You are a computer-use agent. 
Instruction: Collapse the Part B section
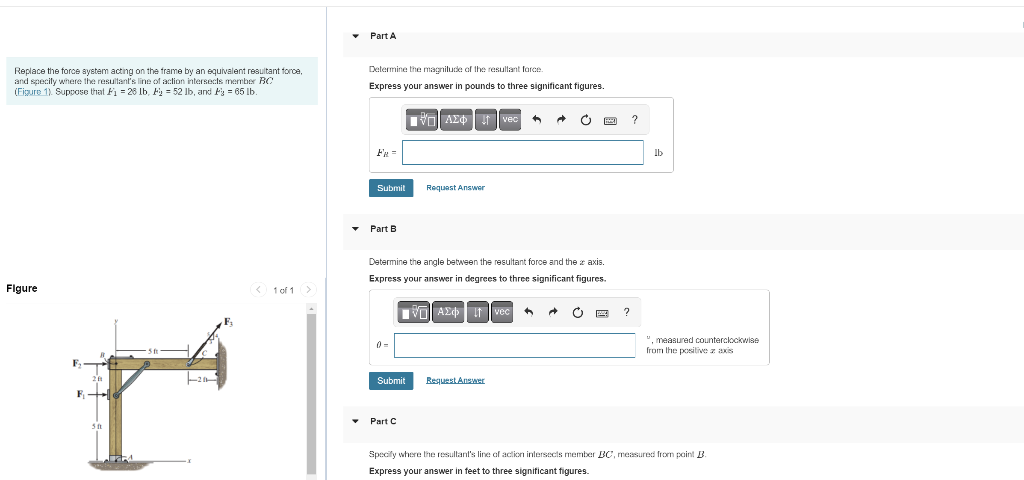click(355, 229)
